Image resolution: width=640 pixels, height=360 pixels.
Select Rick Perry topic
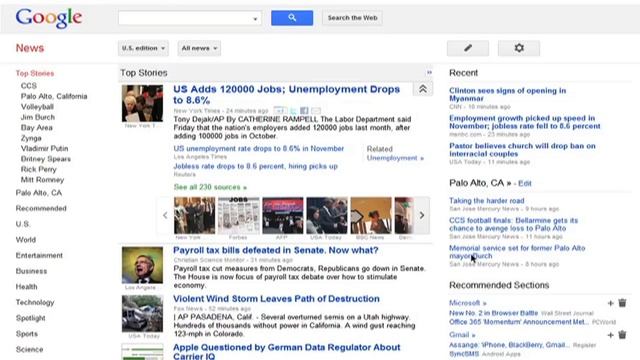38,169
